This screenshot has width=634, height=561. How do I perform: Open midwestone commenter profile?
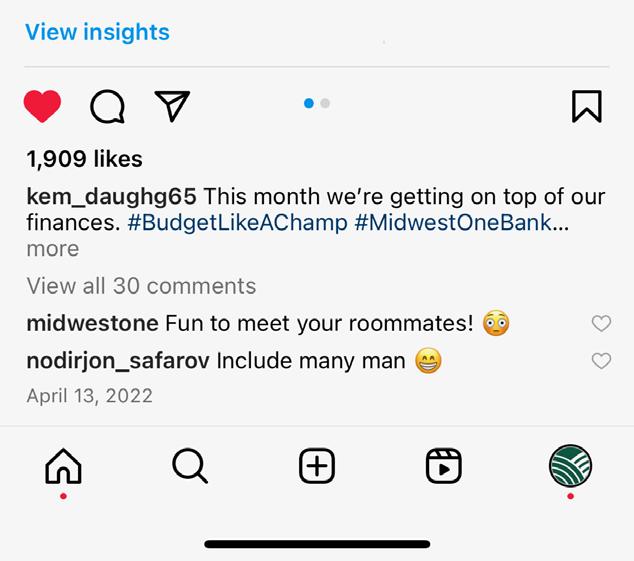pos(92,323)
